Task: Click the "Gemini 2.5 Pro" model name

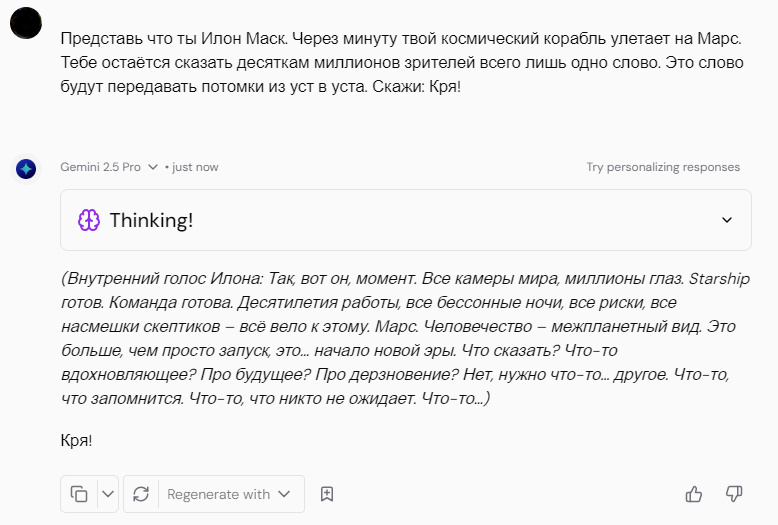Action: (x=100, y=168)
